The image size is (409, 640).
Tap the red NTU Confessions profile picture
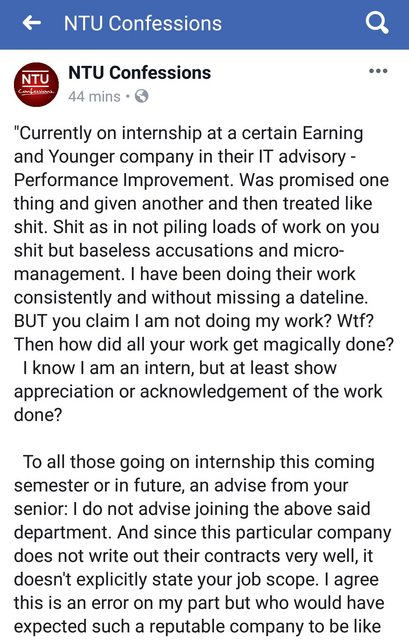pos(36,84)
